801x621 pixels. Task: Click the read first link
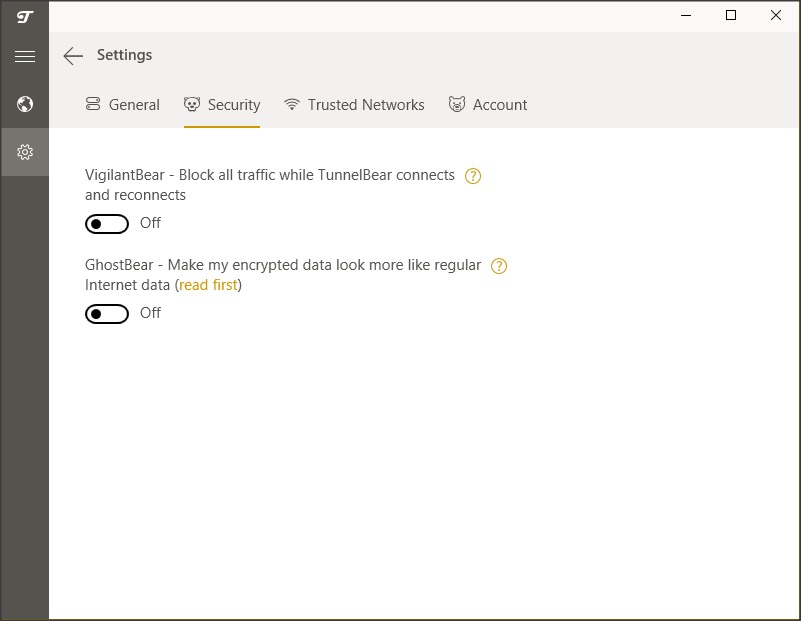click(x=208, y=285)
